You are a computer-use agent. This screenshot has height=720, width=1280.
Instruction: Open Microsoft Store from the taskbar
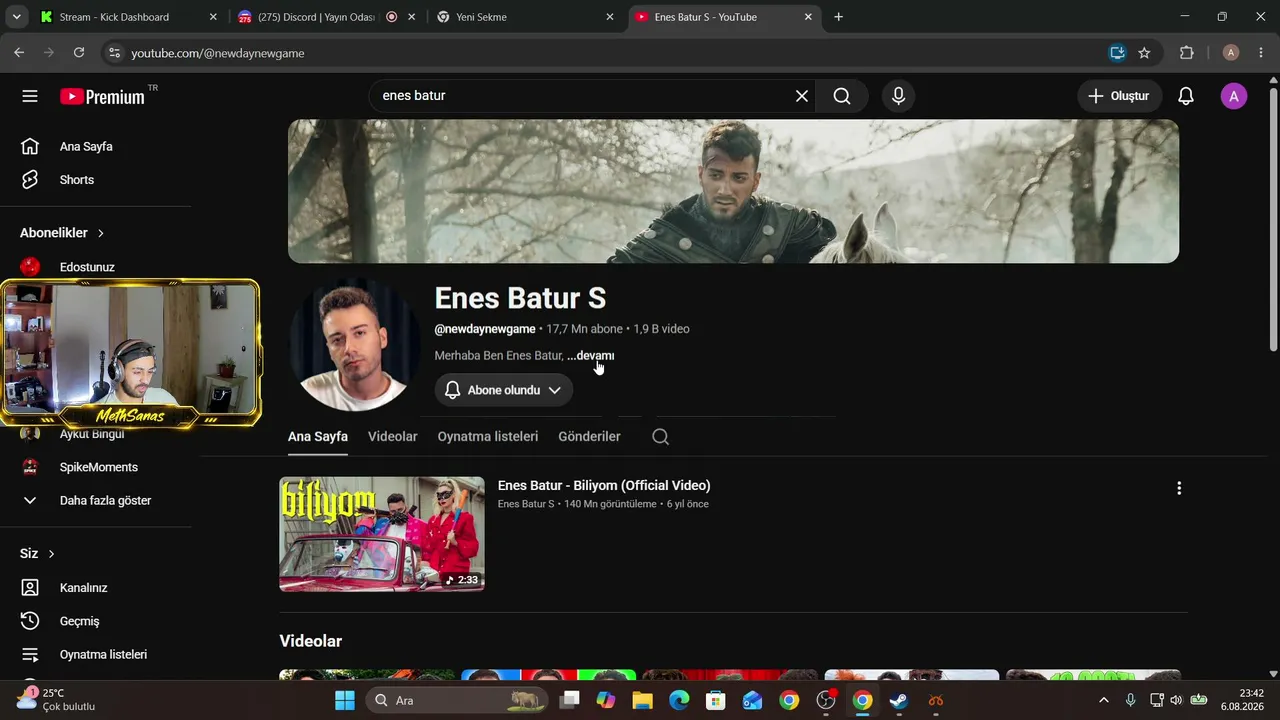click(716, 700)
